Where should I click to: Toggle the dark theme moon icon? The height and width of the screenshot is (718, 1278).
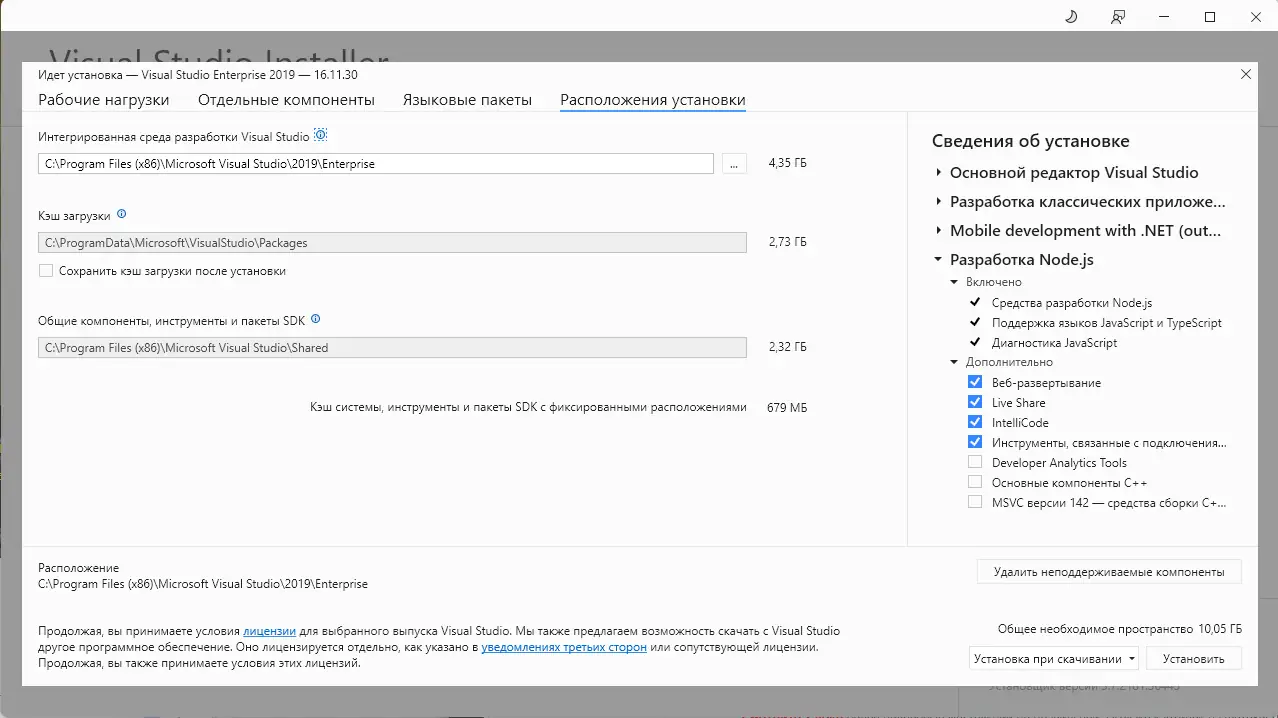click(1071, 17)
